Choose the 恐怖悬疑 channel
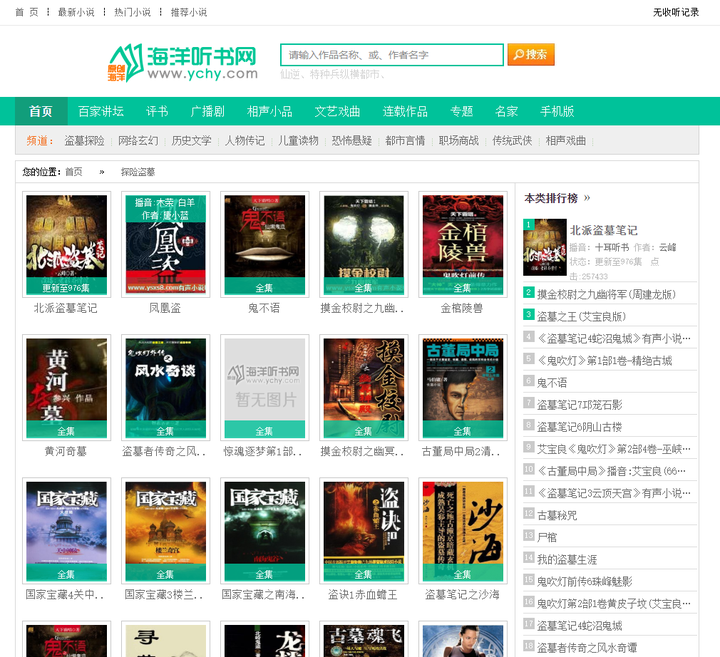The width and height of the screenshot is (720, 657). 352,140
